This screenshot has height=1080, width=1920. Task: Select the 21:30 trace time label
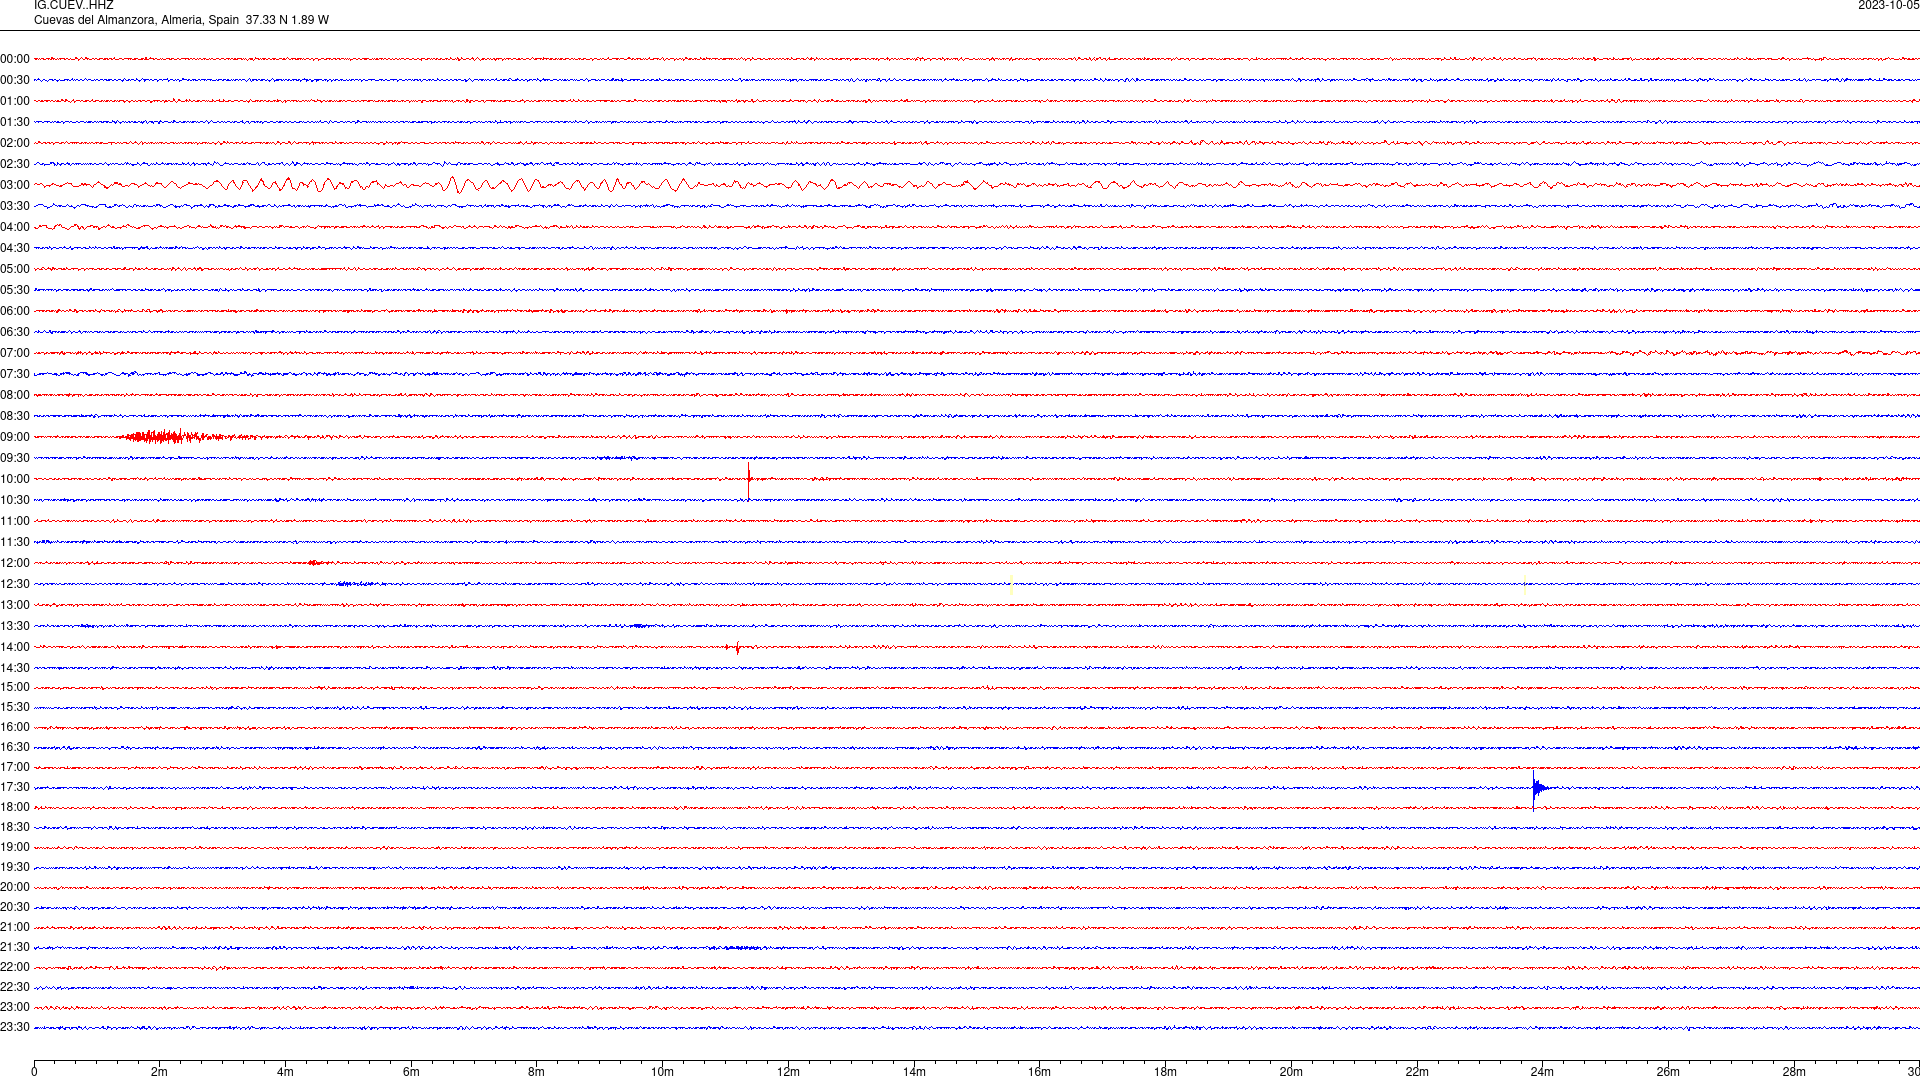(15, 947)
